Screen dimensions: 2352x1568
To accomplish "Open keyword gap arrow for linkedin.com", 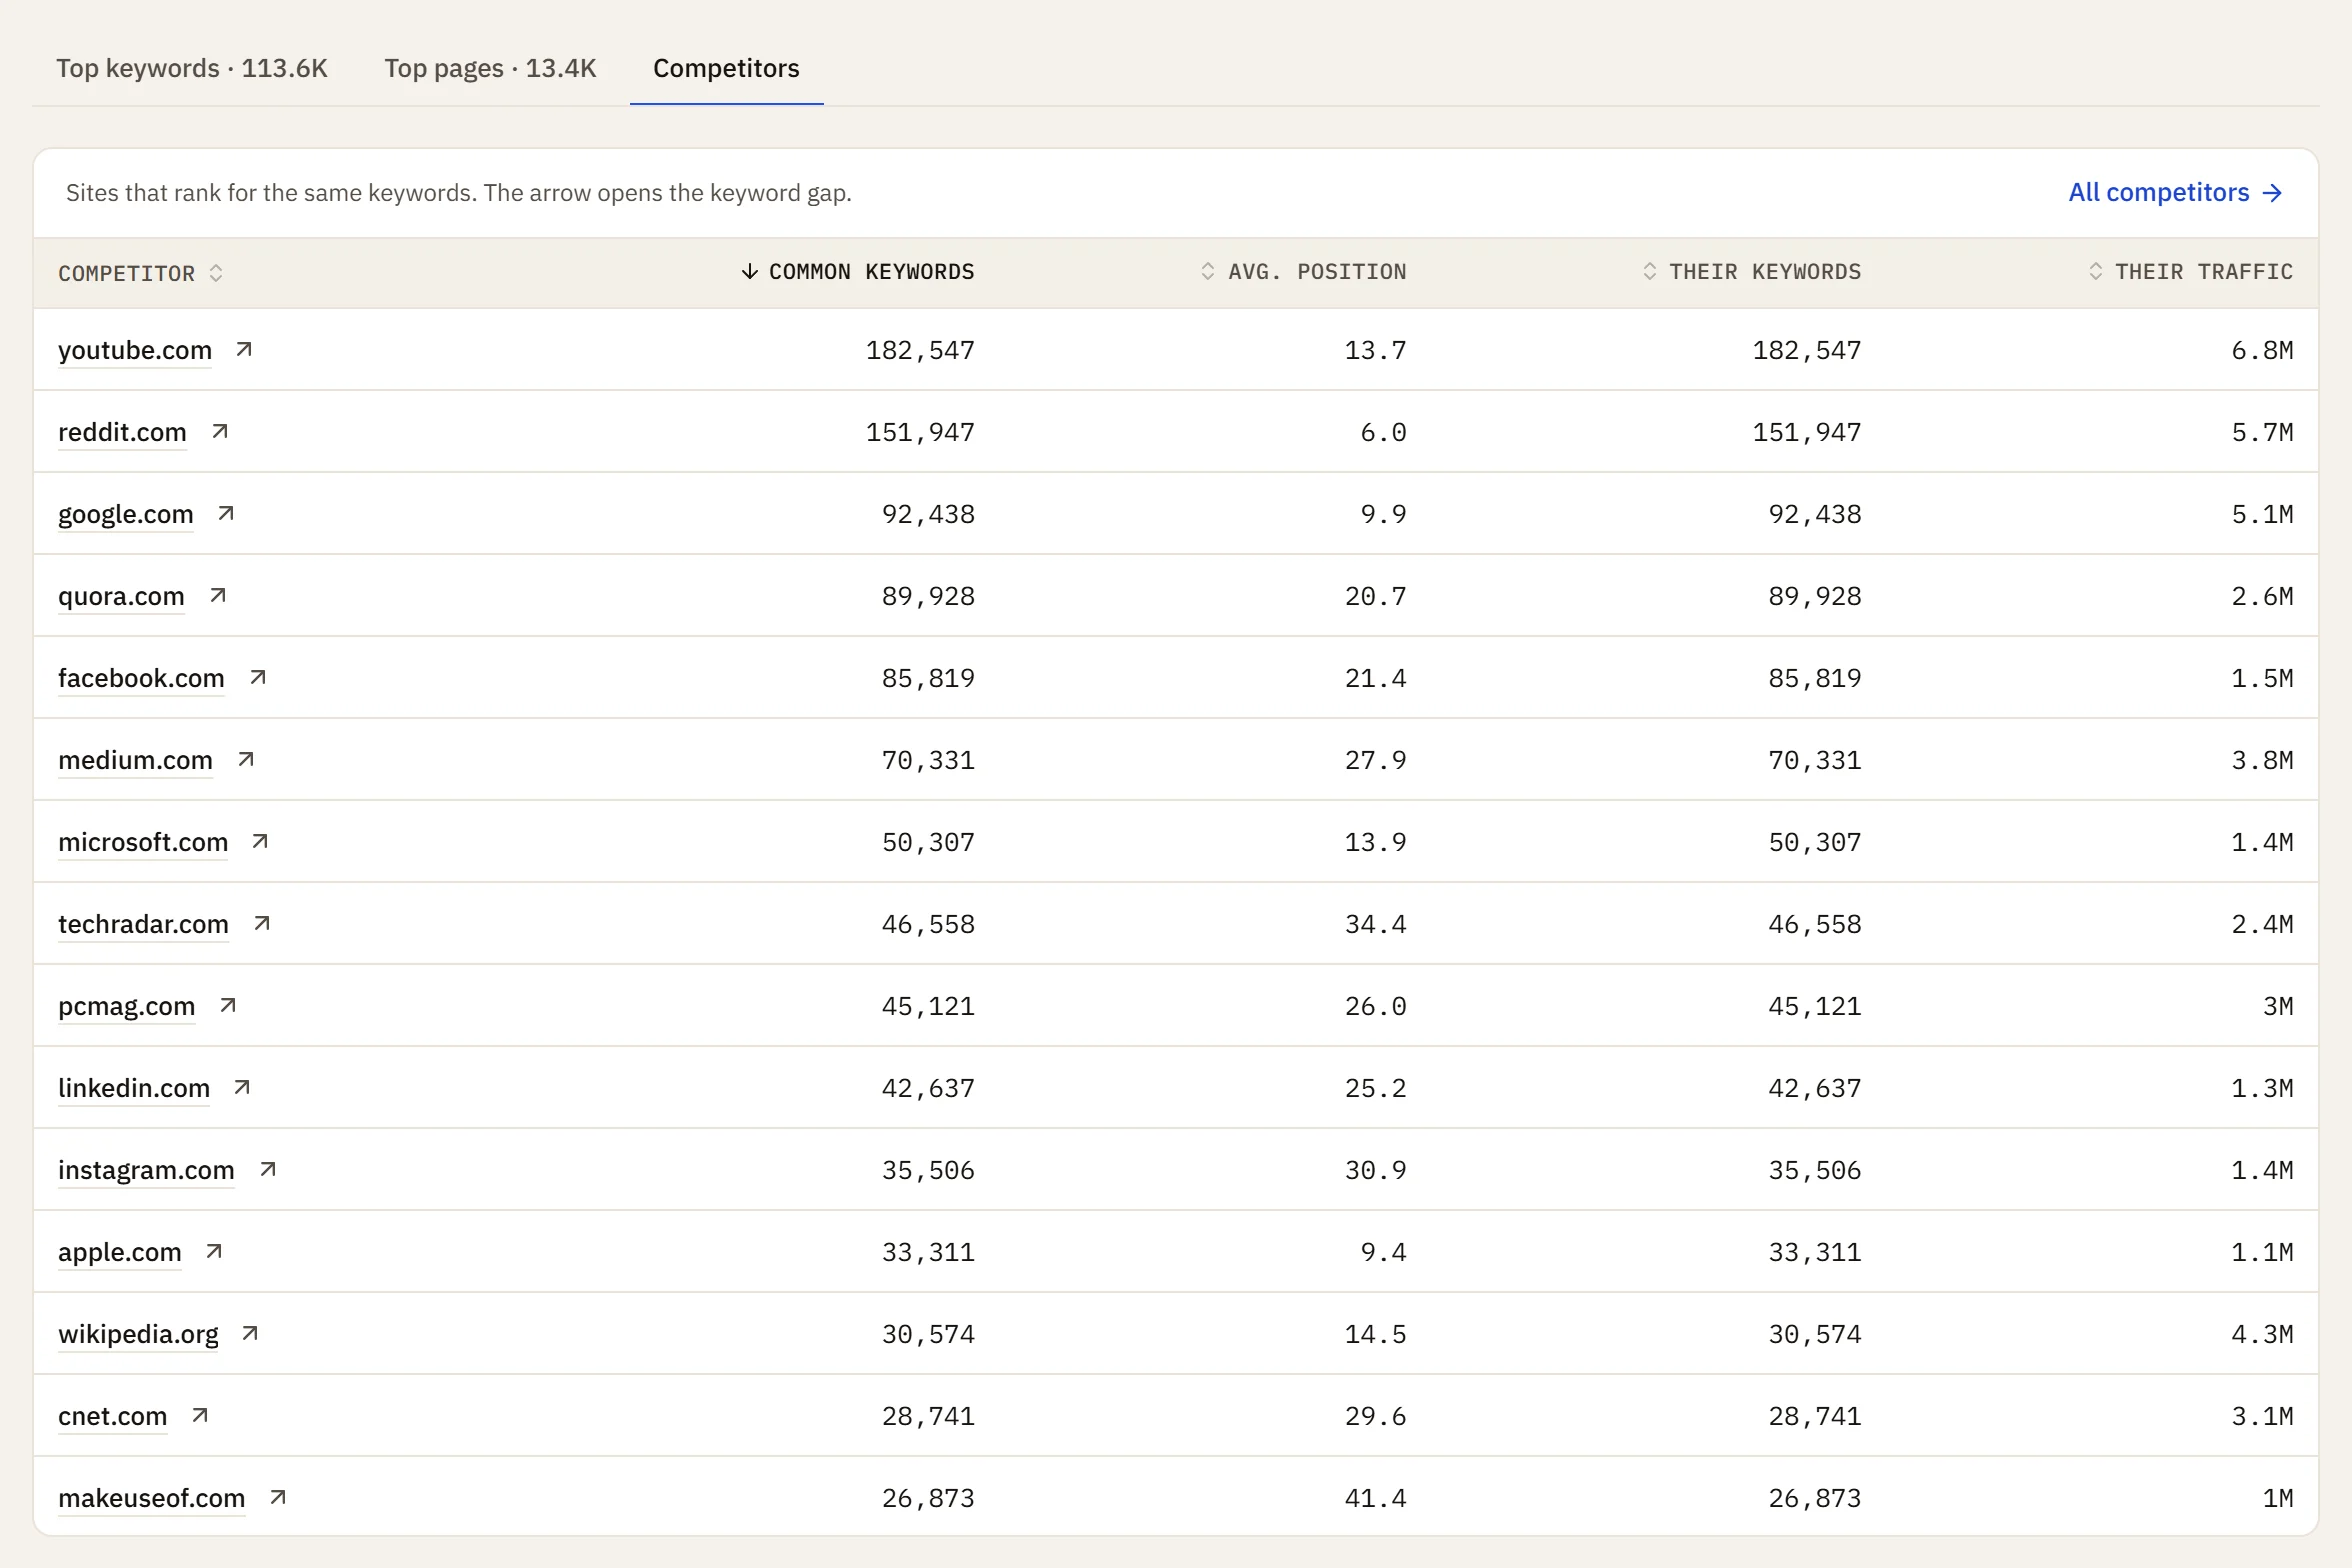I will click(242, 1087).
